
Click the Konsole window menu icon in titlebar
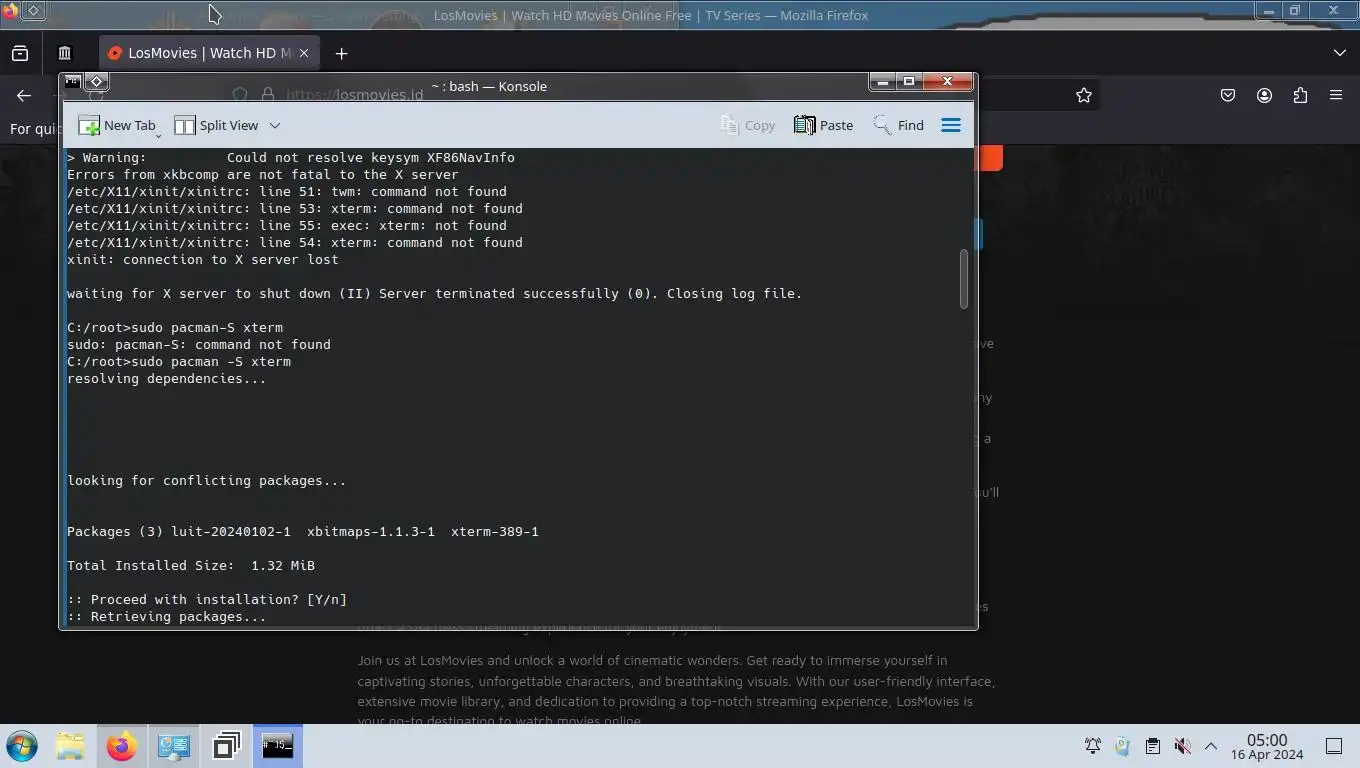[72, 81]
